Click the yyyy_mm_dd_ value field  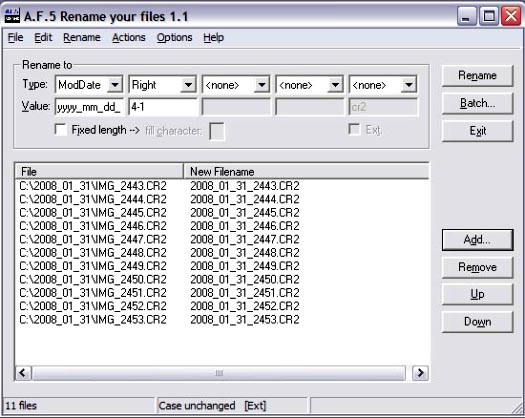89,107
